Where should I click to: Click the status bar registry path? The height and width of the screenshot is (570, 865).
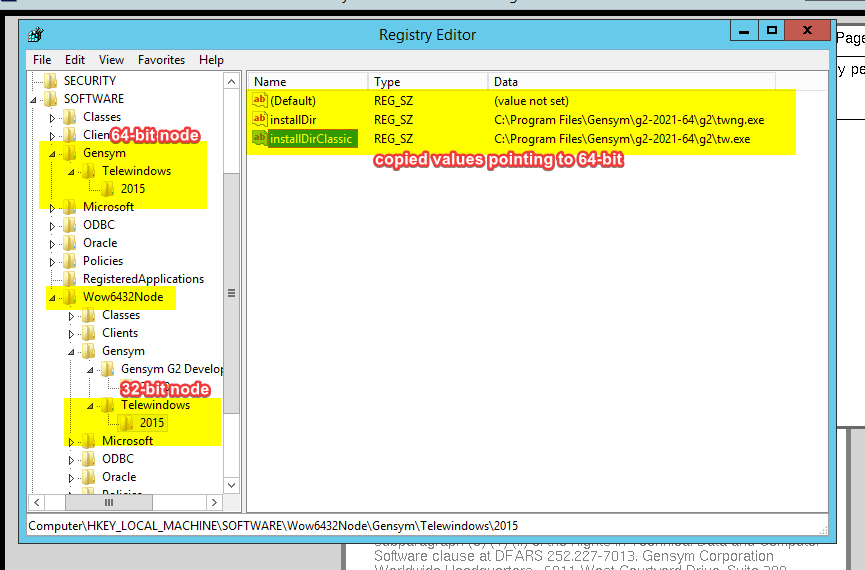click(273, 526)
